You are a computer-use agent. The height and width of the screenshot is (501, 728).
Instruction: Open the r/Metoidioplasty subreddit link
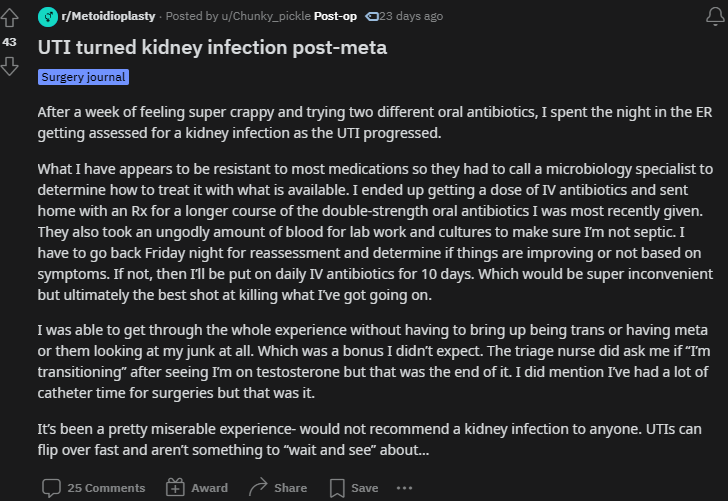click(108, 16)
